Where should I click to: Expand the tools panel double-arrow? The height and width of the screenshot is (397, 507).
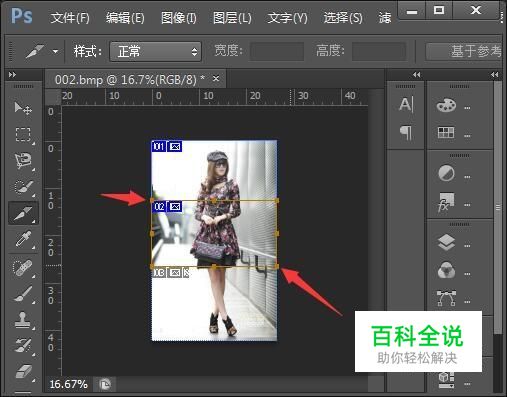pos(13,74)
